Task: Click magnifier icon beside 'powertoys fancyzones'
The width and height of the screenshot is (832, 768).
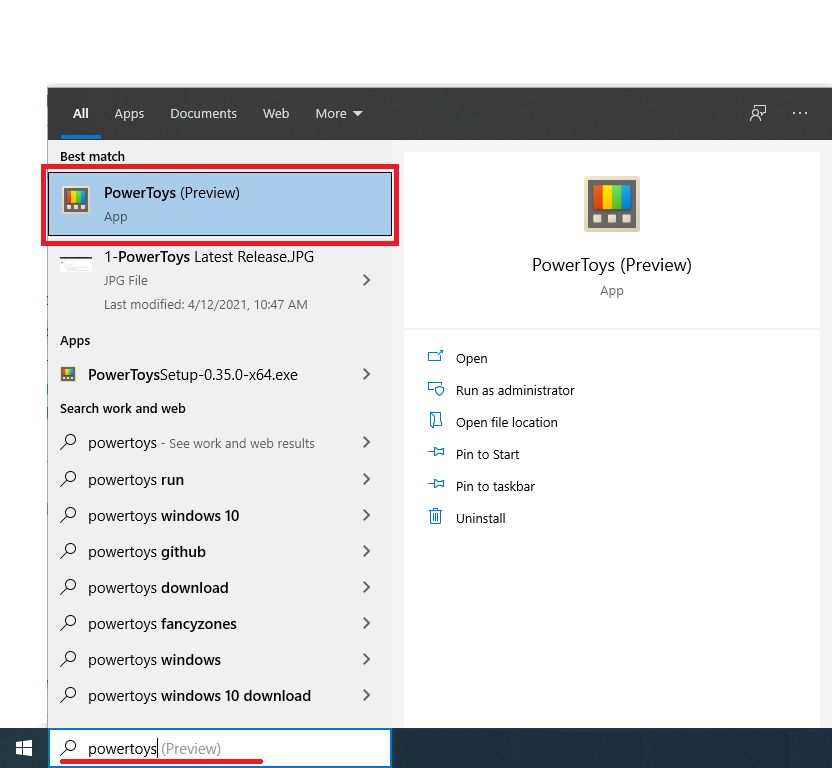Action: point(68,623)
